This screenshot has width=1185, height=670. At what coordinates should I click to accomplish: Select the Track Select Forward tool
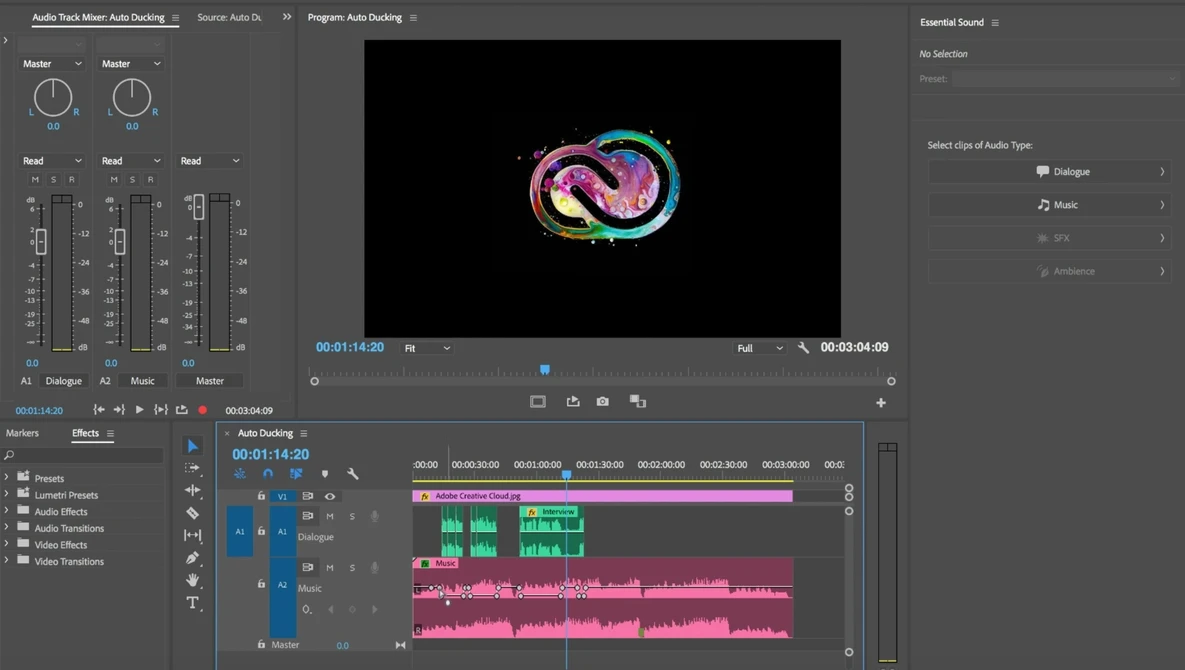[193, 468]
